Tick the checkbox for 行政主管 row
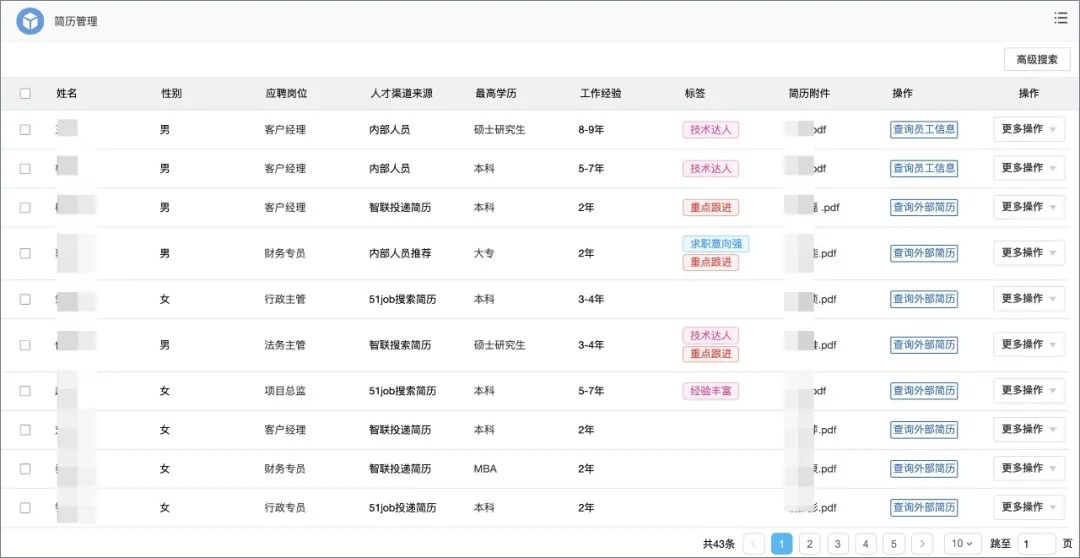The image size is (1080, 558). click(x=25, y=299)
